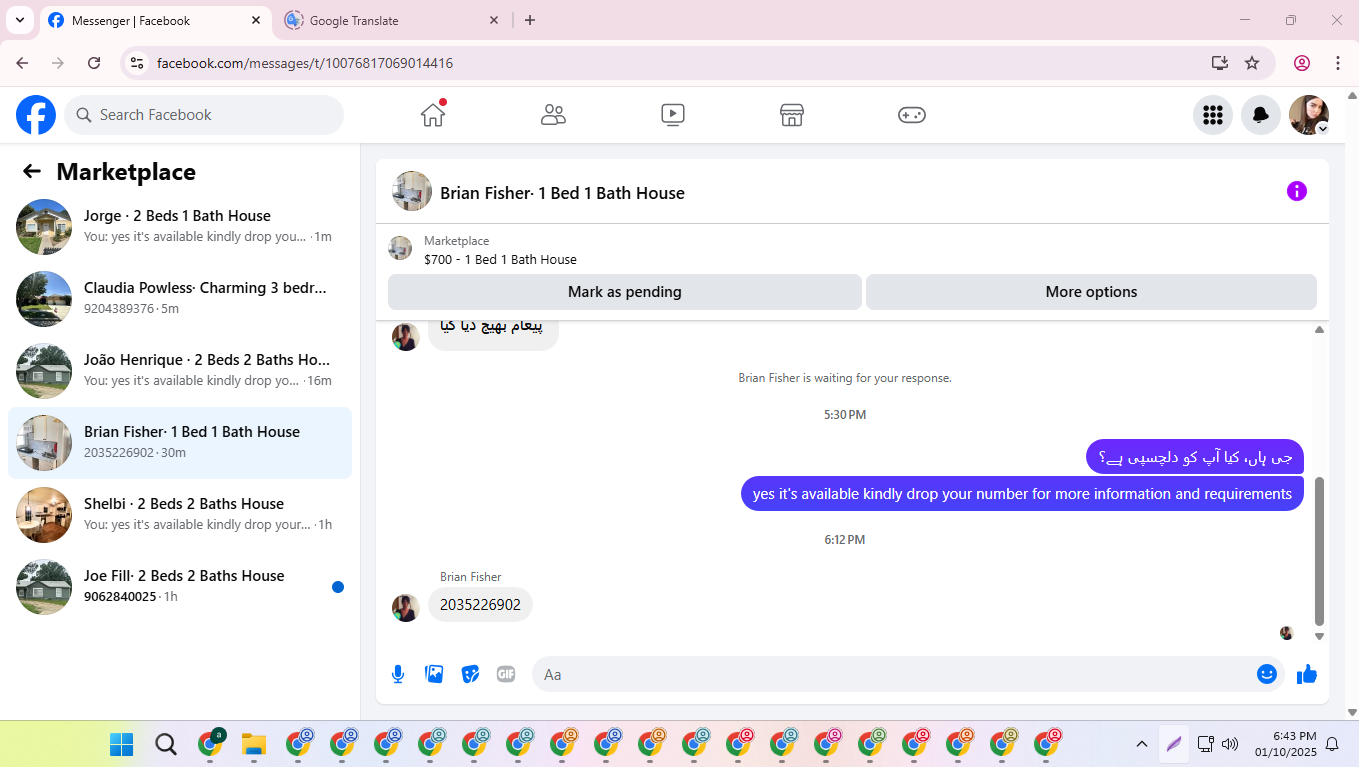Open conversation information purple icon
Image resolution: width=1359 pixels, height=767 pixels.
(x=1297, y=191)
